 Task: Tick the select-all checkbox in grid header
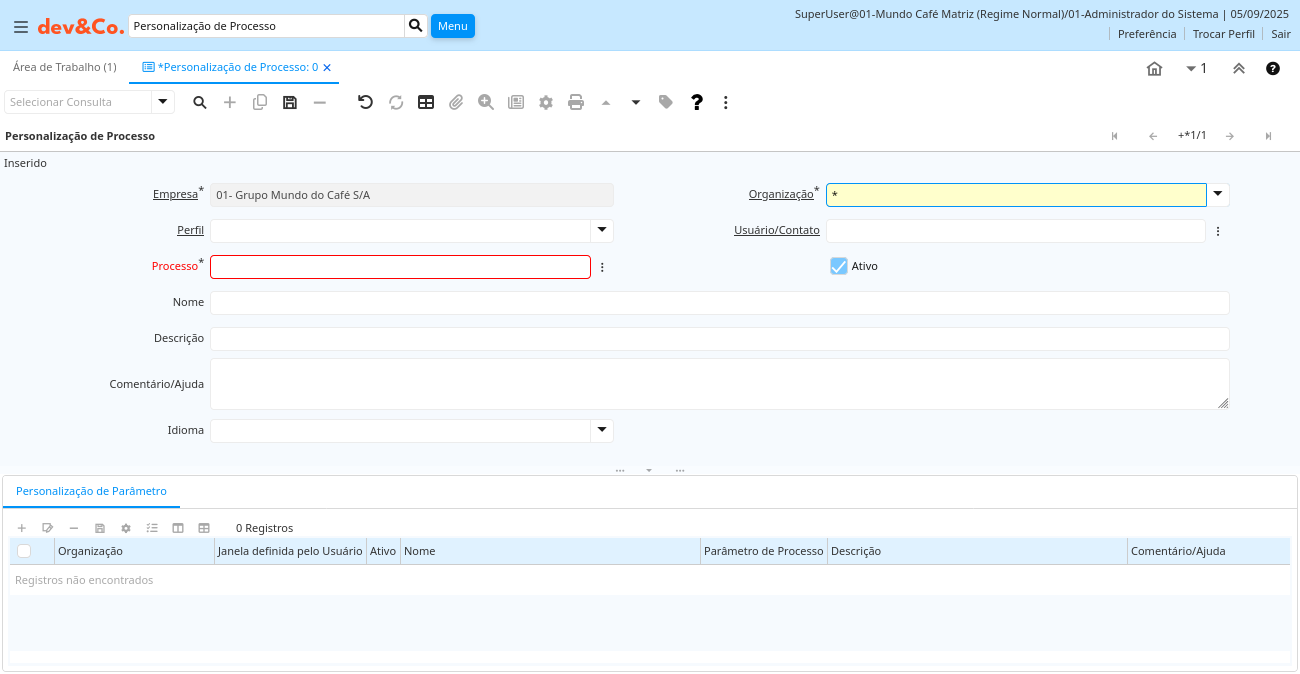pyautogui.click(x=24, y=551)
